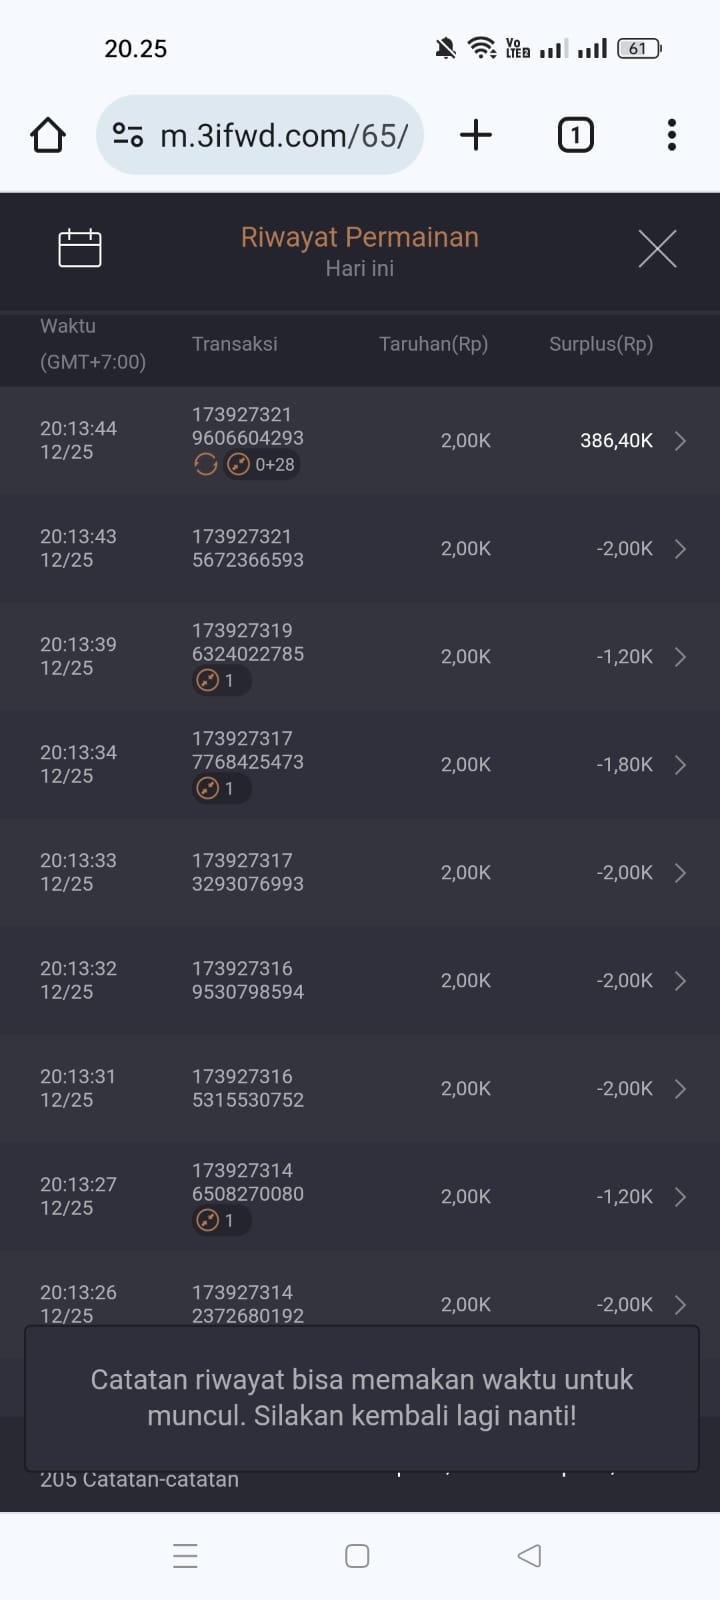Click the orange refresh icon in first transaction
Image resolution: width=720 pixels, height=1600 pixels.
coord(205,464)
